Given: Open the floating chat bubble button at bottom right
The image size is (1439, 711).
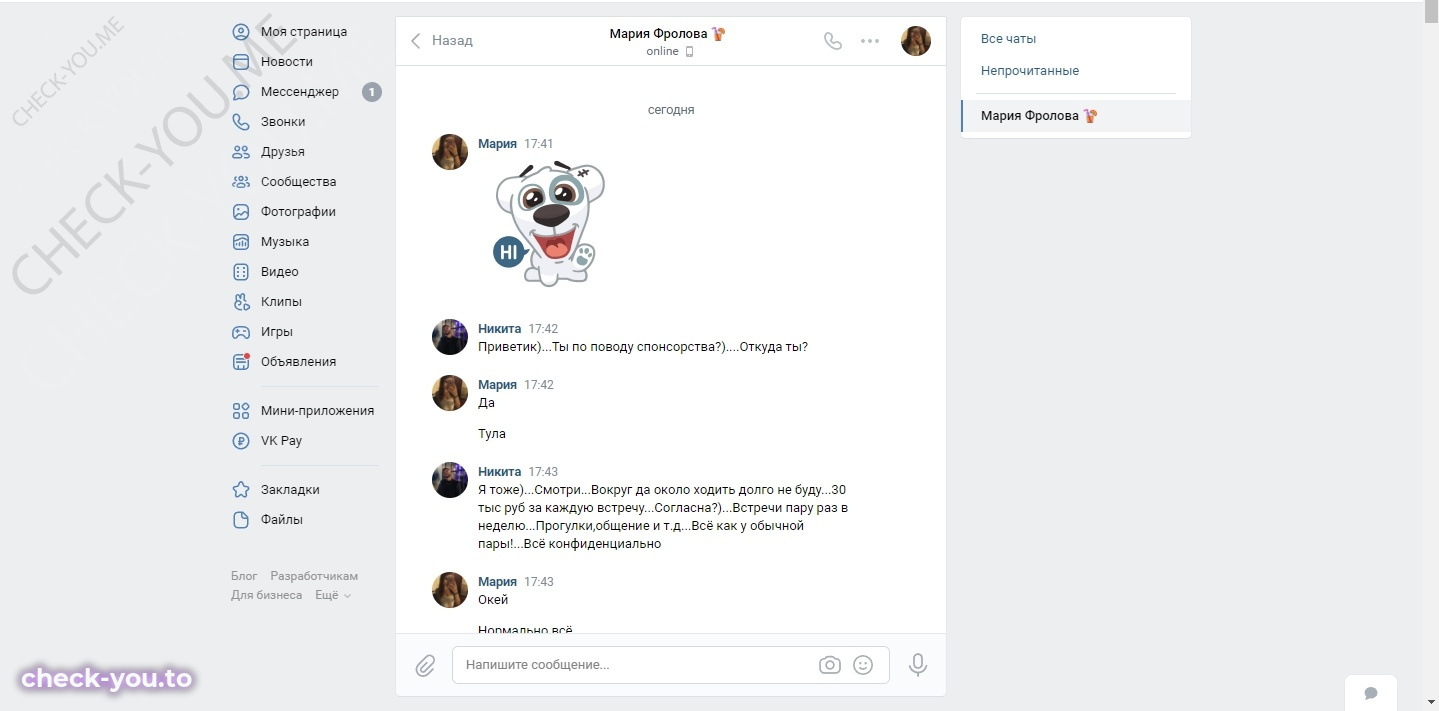Looking at the screenshot, I should click(1371, 693).
